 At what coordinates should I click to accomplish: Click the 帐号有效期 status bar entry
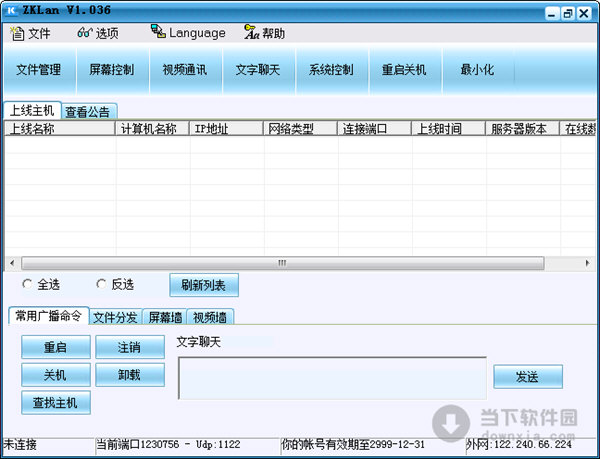353,444
